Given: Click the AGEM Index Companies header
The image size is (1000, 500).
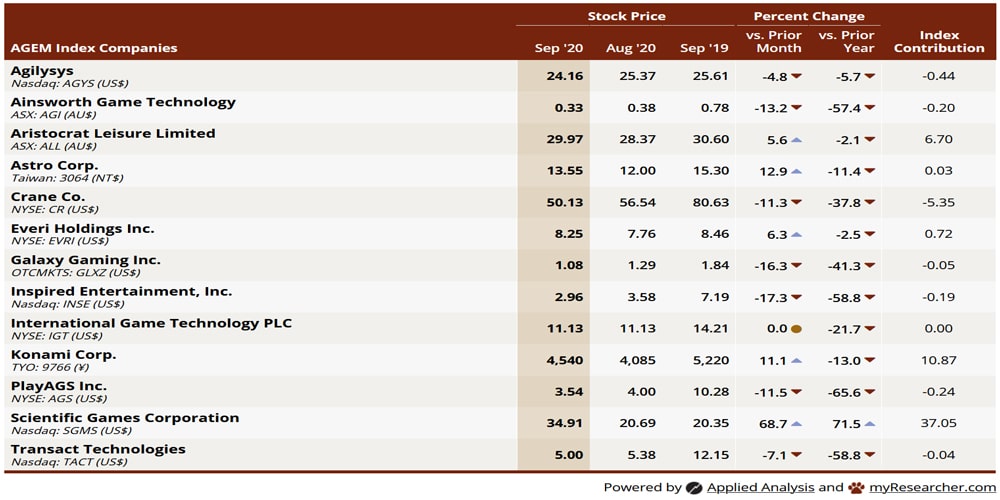Looking at the screenshot, I should click(x=94, y=48).
